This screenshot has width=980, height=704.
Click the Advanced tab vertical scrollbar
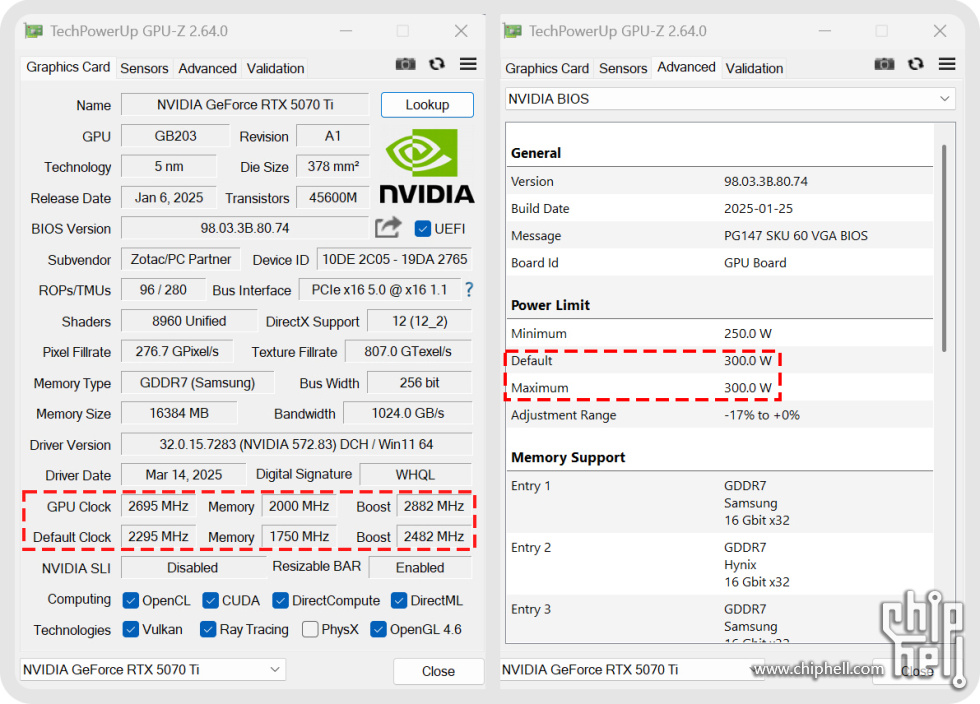(944, 248)
